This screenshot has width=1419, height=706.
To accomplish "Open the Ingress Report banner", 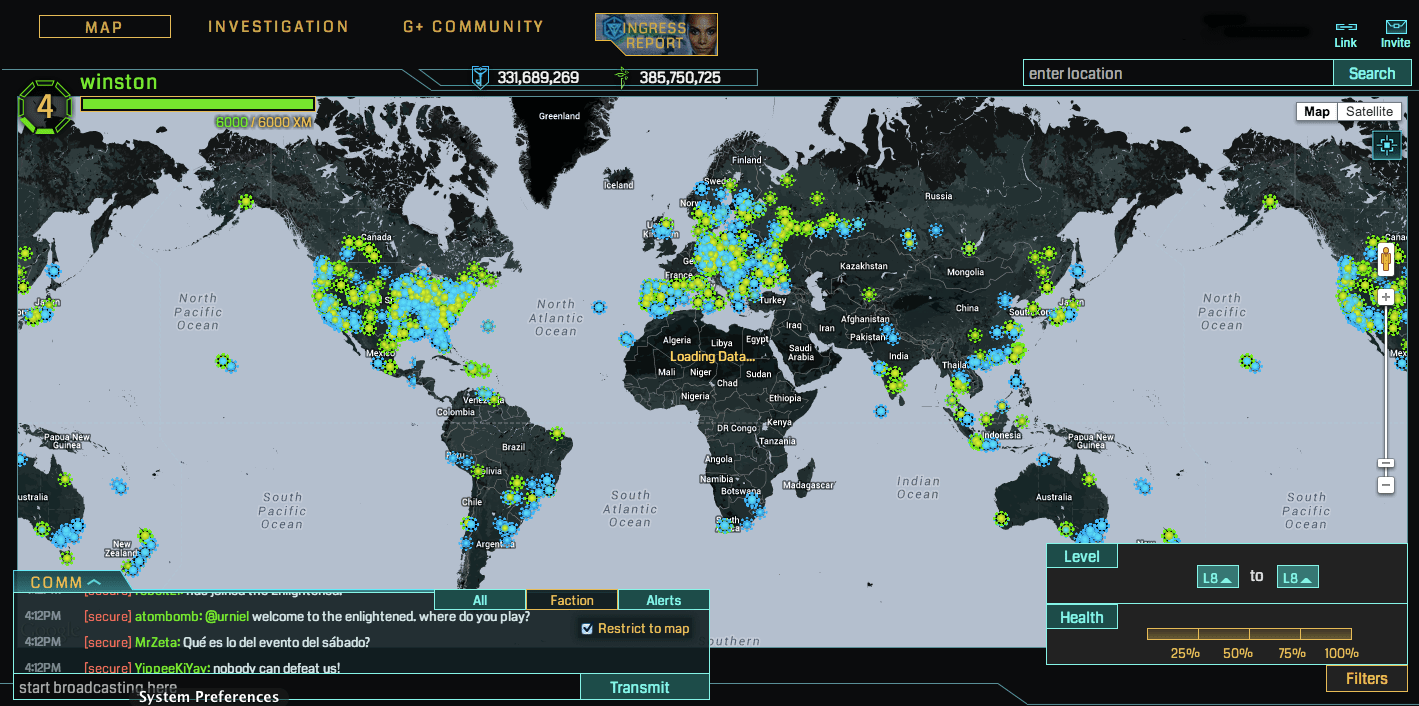I will (656, 34).
